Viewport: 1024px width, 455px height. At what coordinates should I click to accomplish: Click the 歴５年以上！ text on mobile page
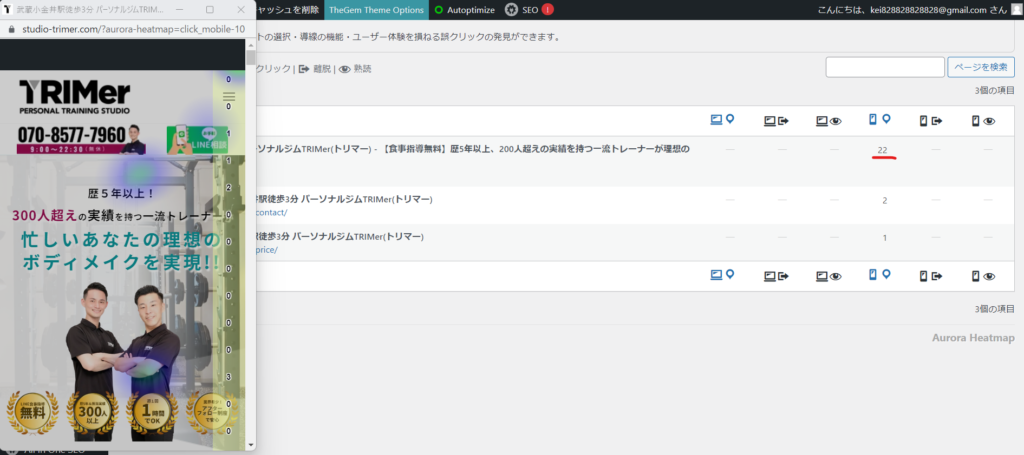coord(121,193)
